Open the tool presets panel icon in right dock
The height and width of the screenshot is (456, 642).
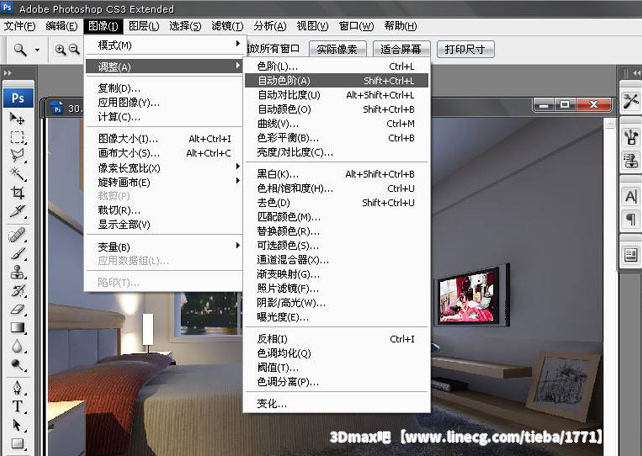(631, 101)
